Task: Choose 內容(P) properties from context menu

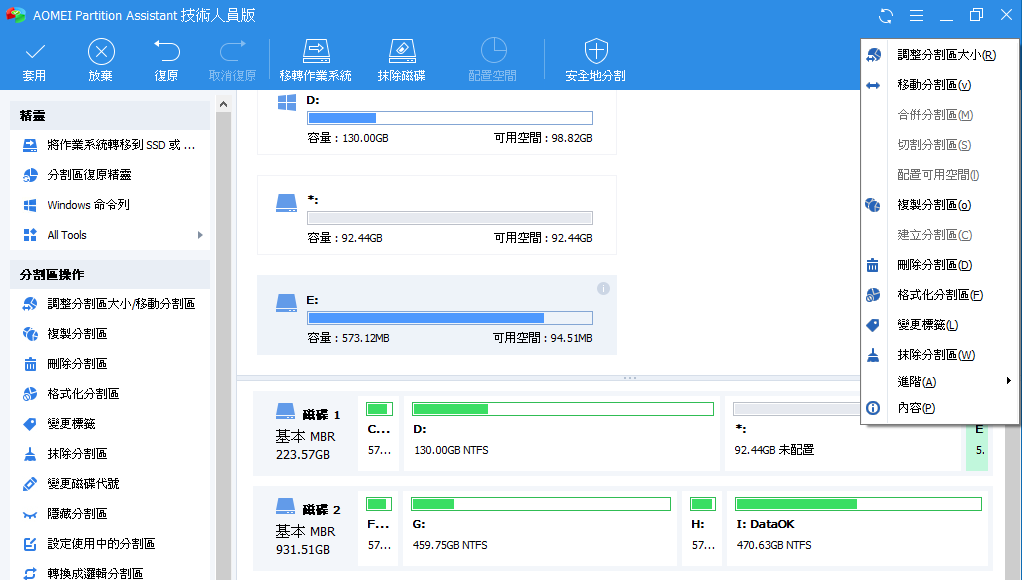Action: pyautogui.click(x=939, y=408)
